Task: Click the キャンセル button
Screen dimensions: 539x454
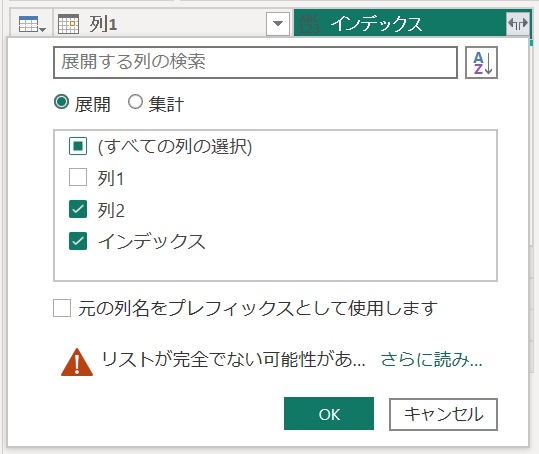Action: (x=443, y=414)
